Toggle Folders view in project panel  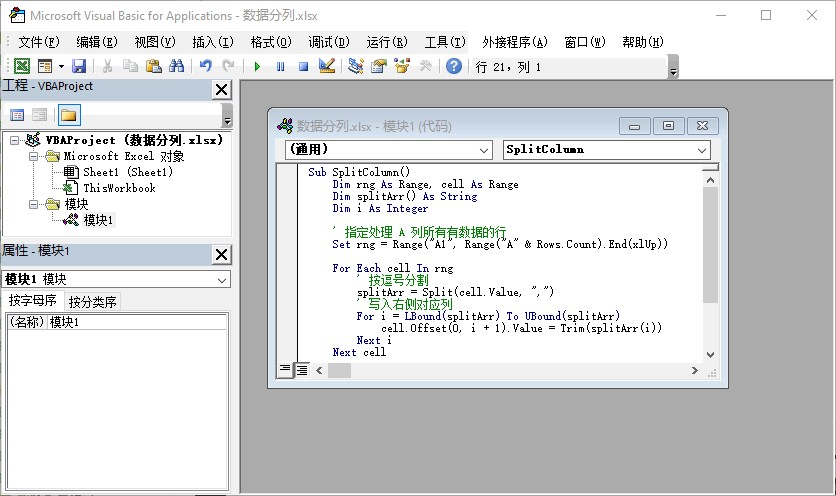point(69,115)
